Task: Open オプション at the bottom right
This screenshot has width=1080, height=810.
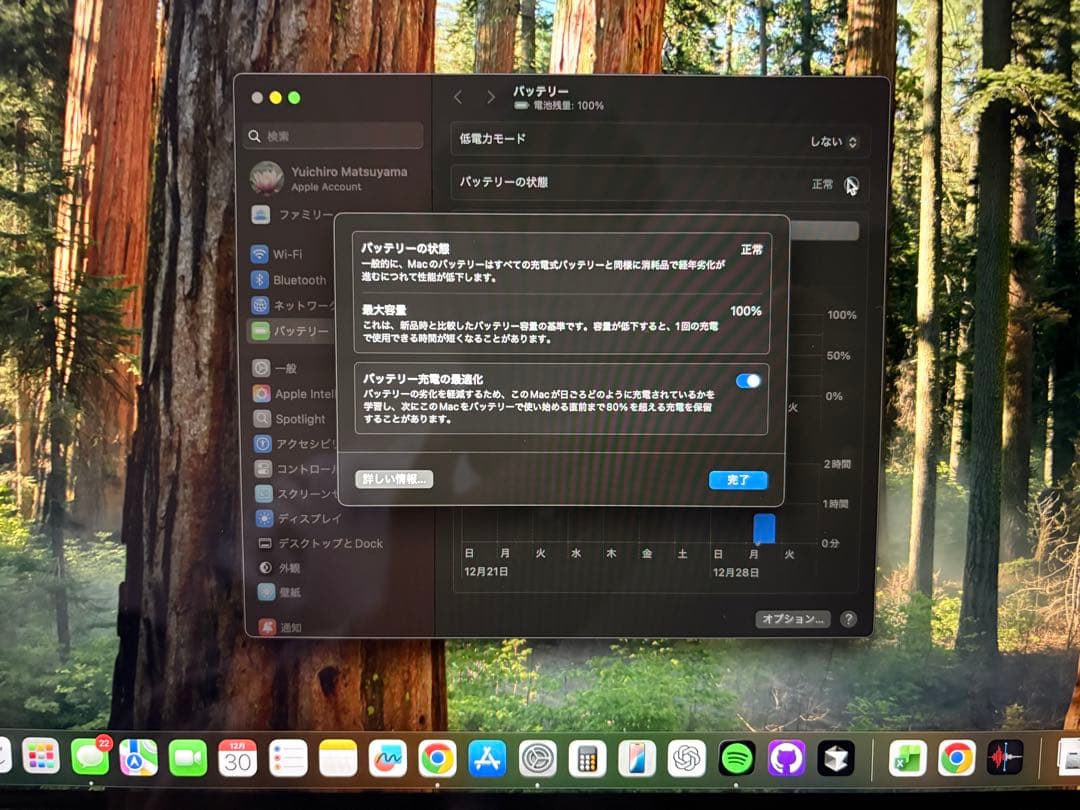Action: click(793, 618)
